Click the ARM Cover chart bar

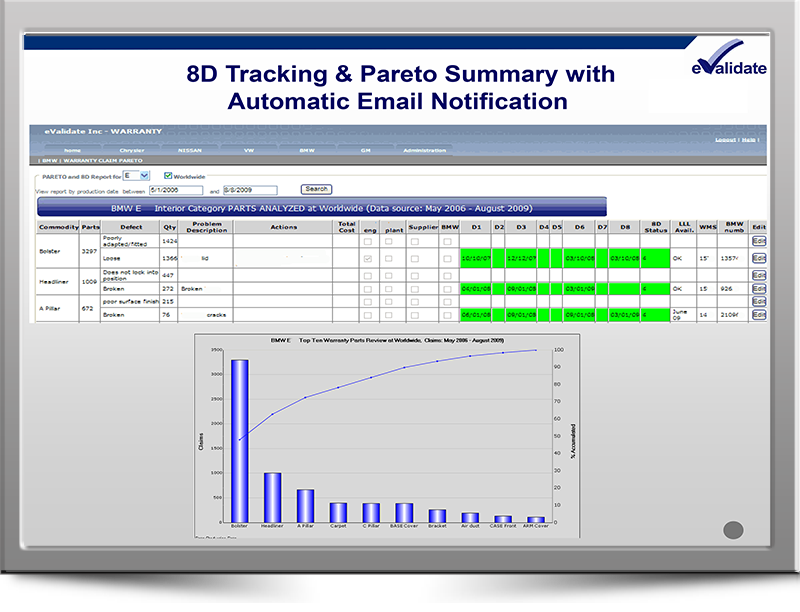pyautogui.click(x=536, y=520)
